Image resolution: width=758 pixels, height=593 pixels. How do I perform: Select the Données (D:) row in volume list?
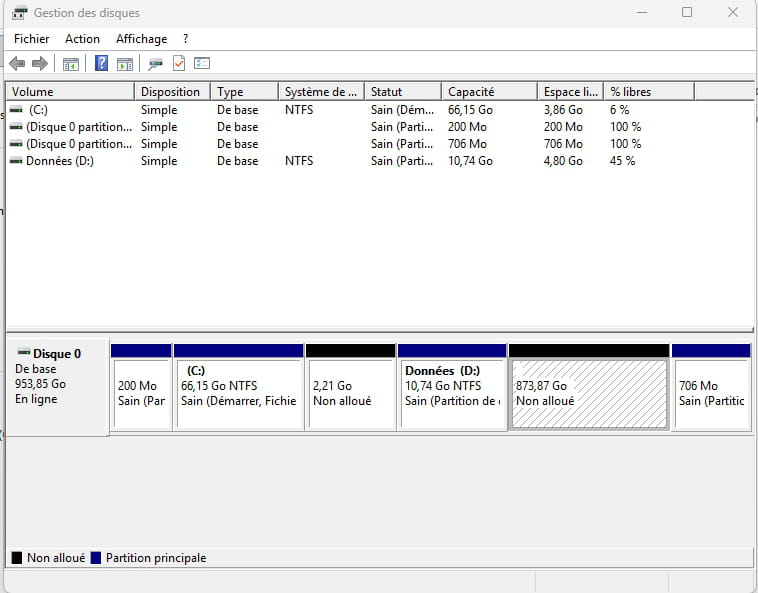(x=60, y=161)
